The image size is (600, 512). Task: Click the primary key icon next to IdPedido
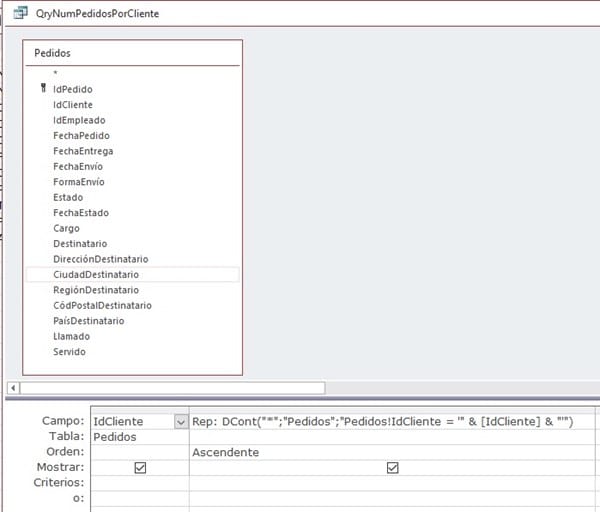pos(43,88)
